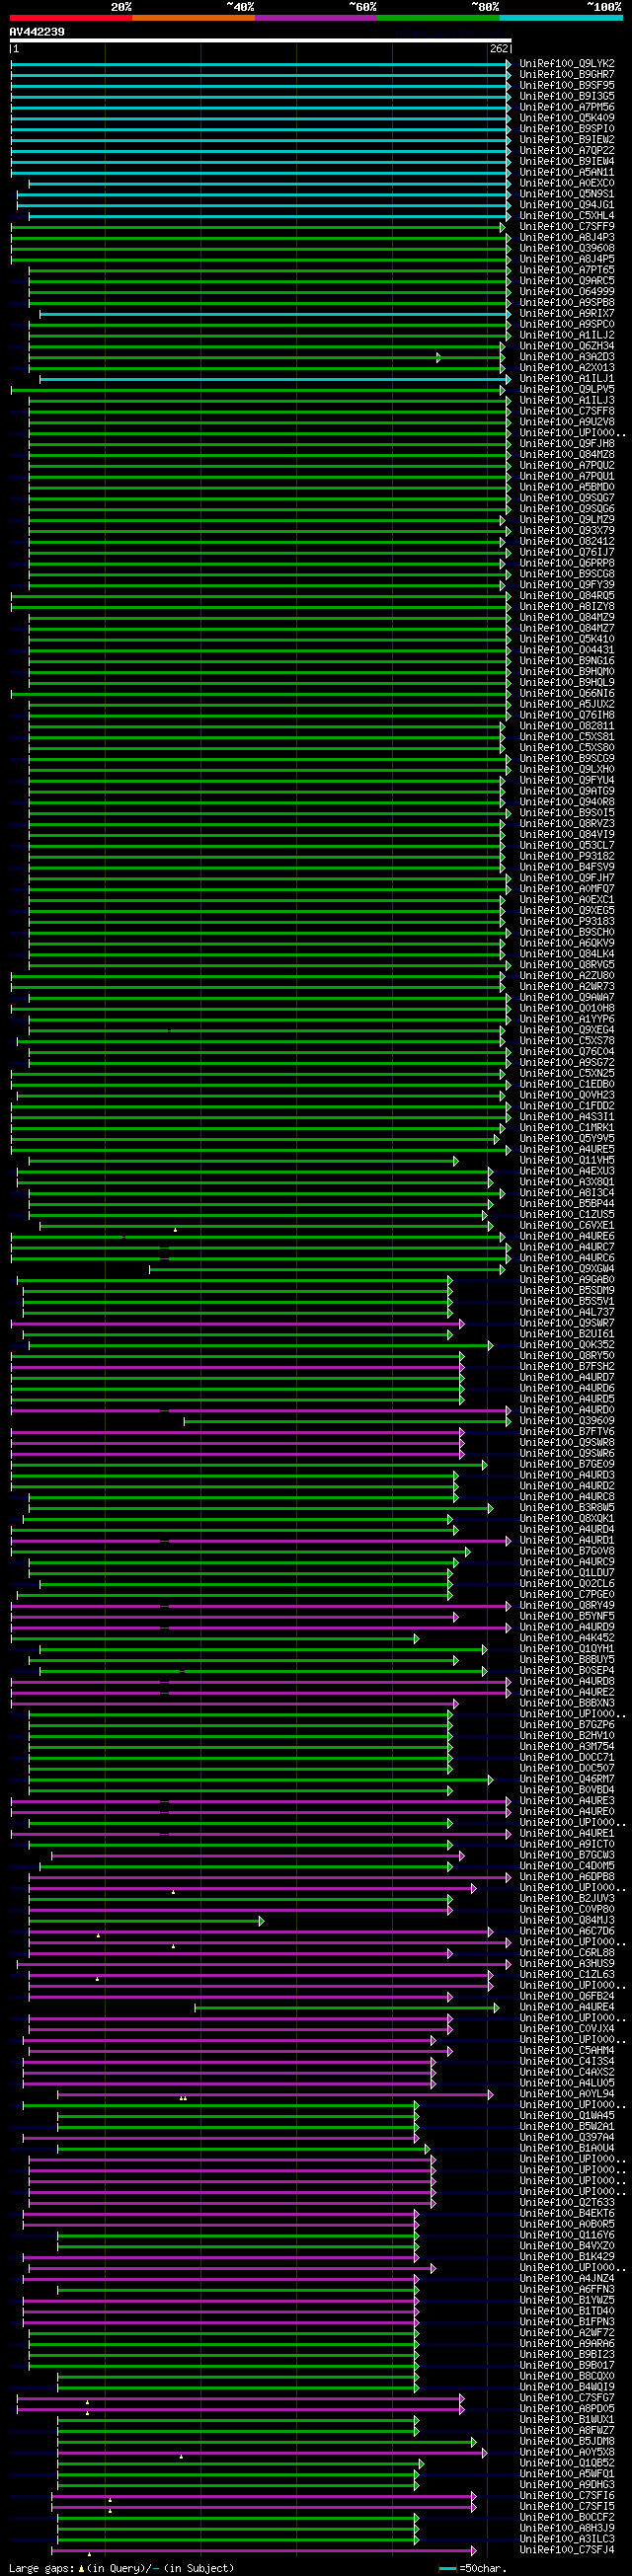Open hit UniRef100_A7PM56
Image resolution: width=632 pixels, height=2576 pixels.
567,107
